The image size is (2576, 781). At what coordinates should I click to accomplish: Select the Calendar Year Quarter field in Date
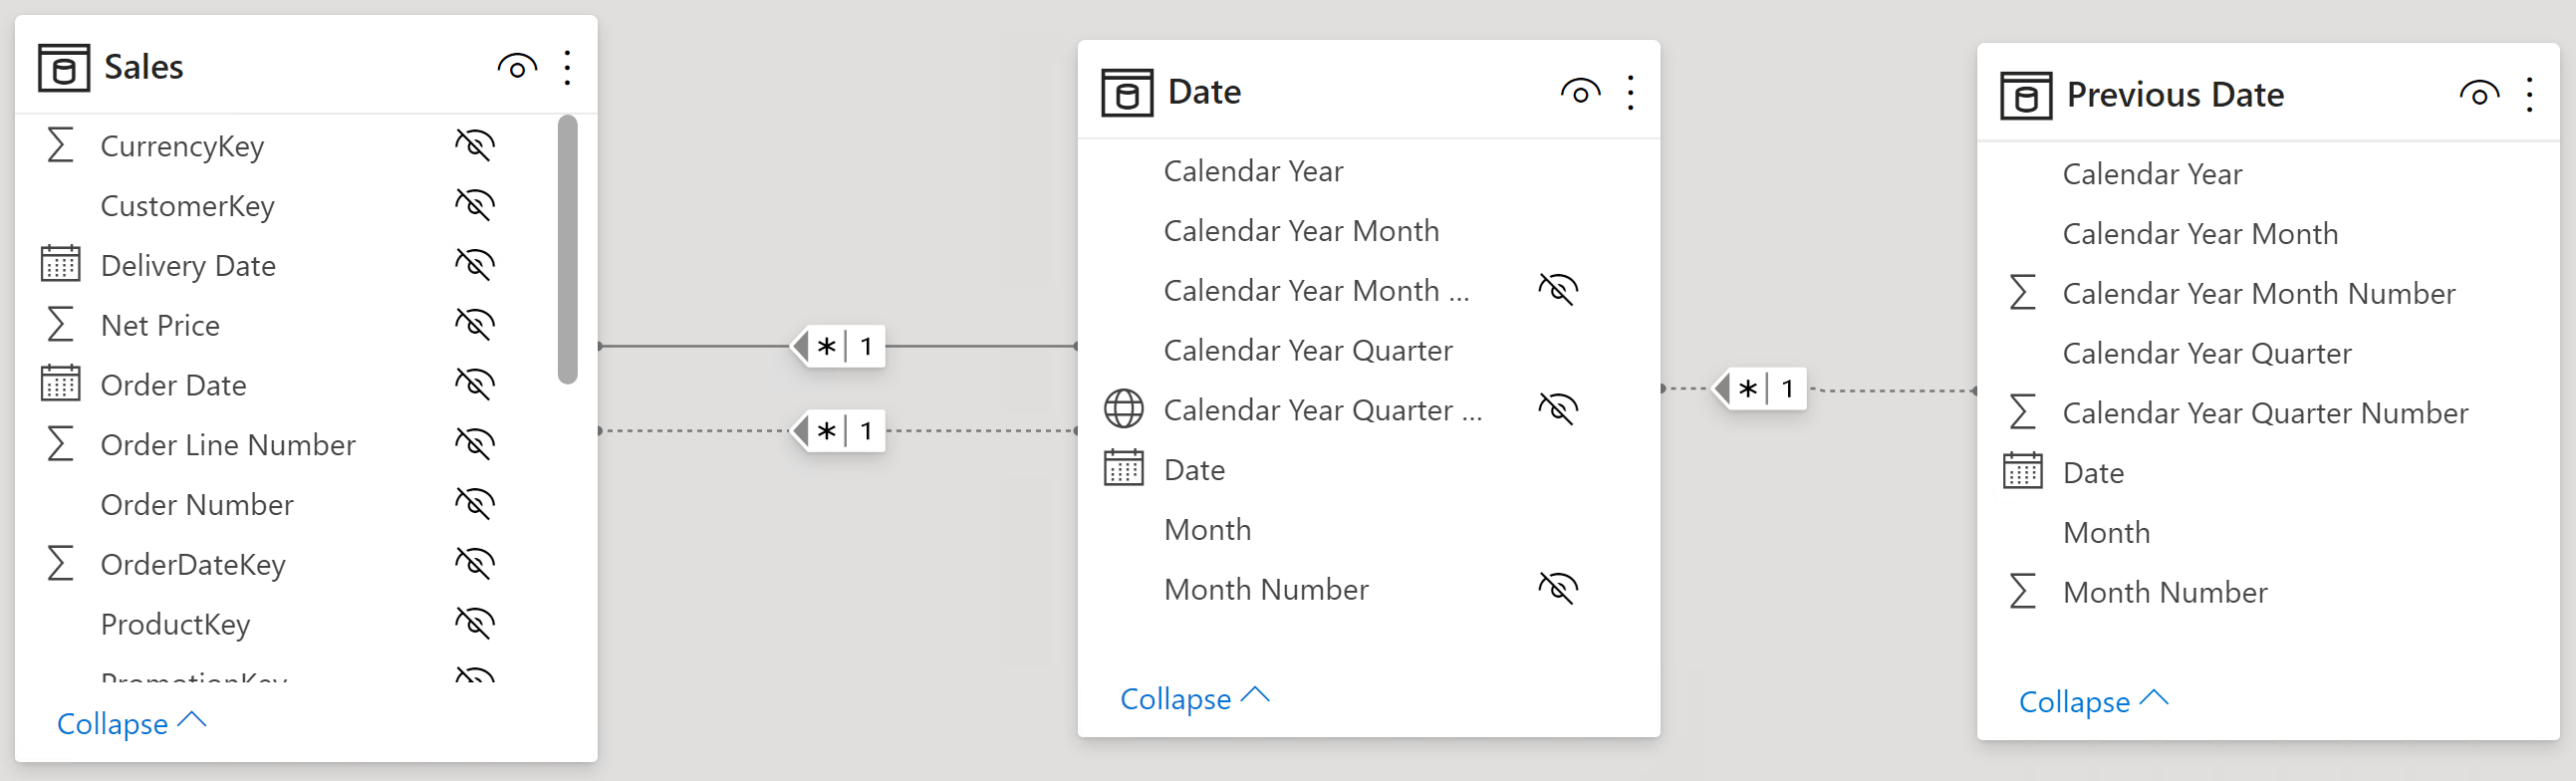point(1308,350)
